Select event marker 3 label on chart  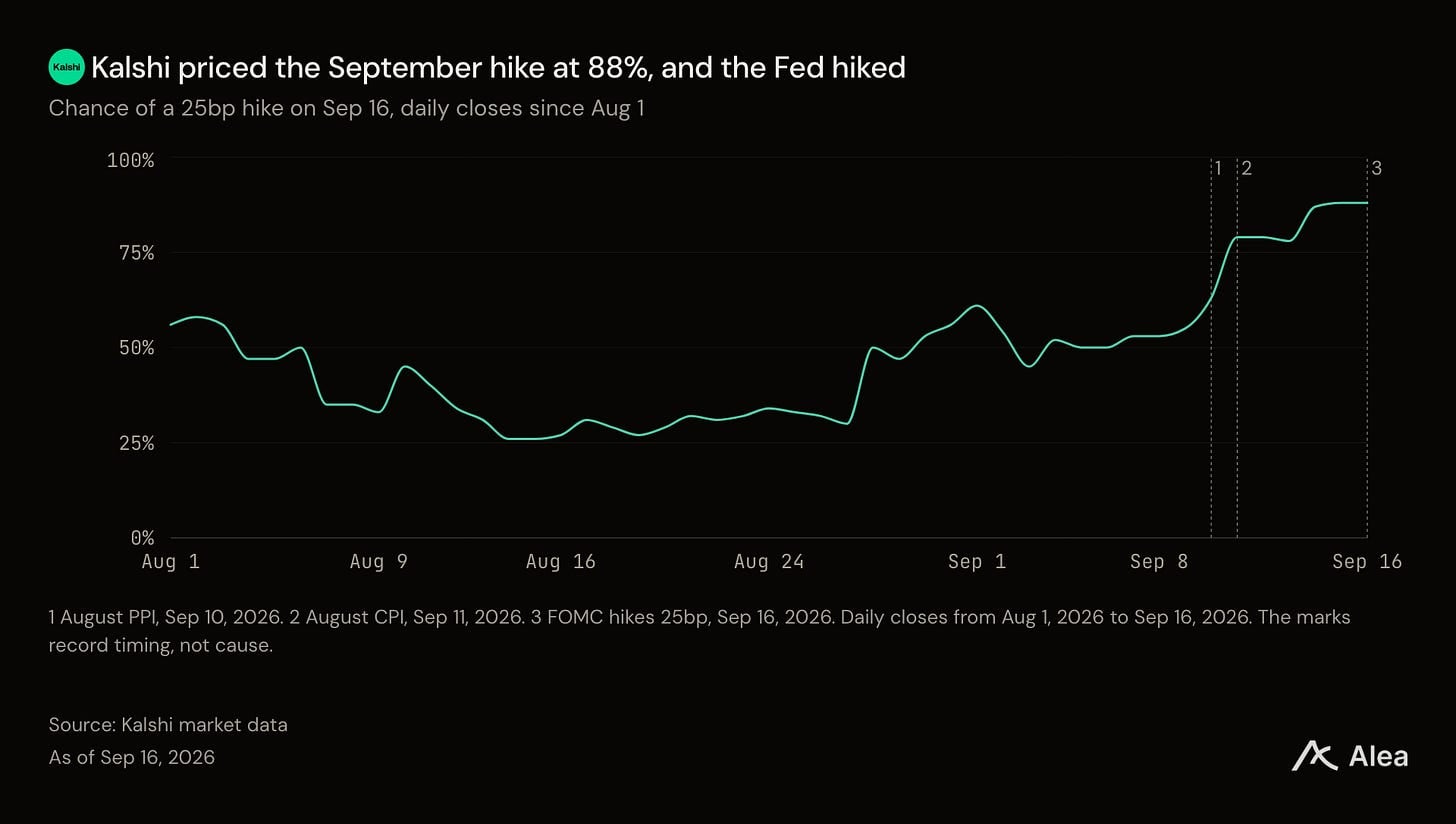point(1376,168)
